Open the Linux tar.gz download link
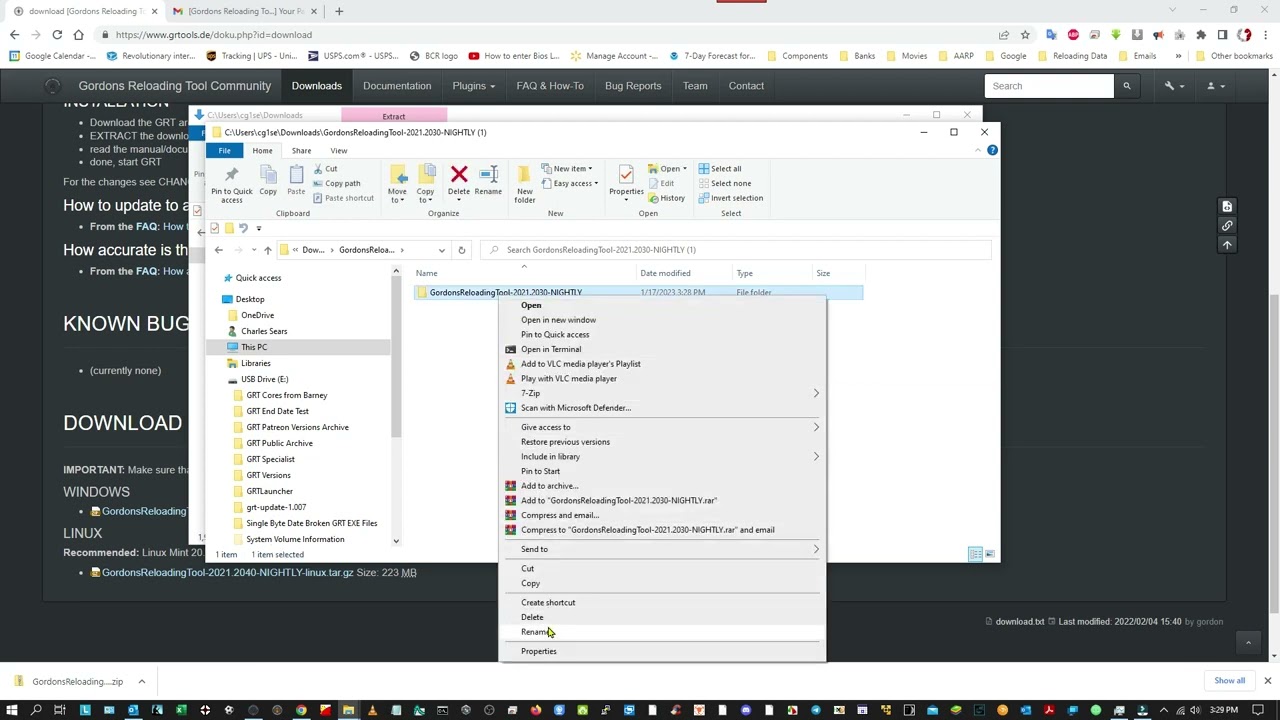Viewport: 1280px width, 720px height. (227, 573)
